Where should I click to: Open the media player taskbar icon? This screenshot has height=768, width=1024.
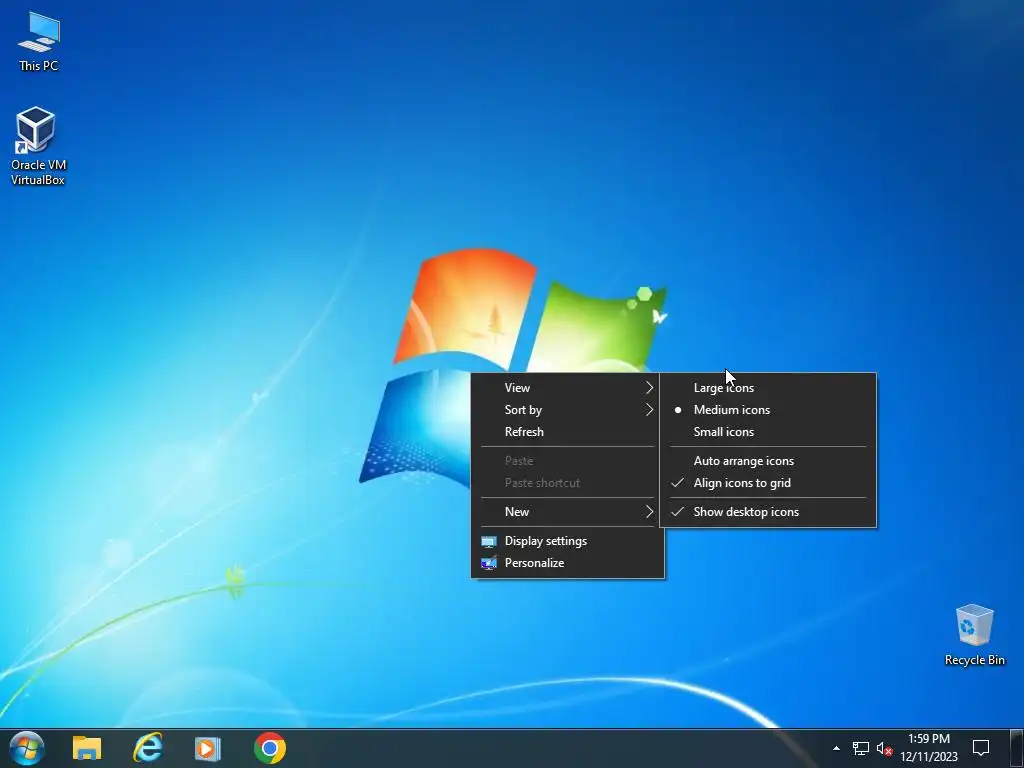tap(208, 748)
